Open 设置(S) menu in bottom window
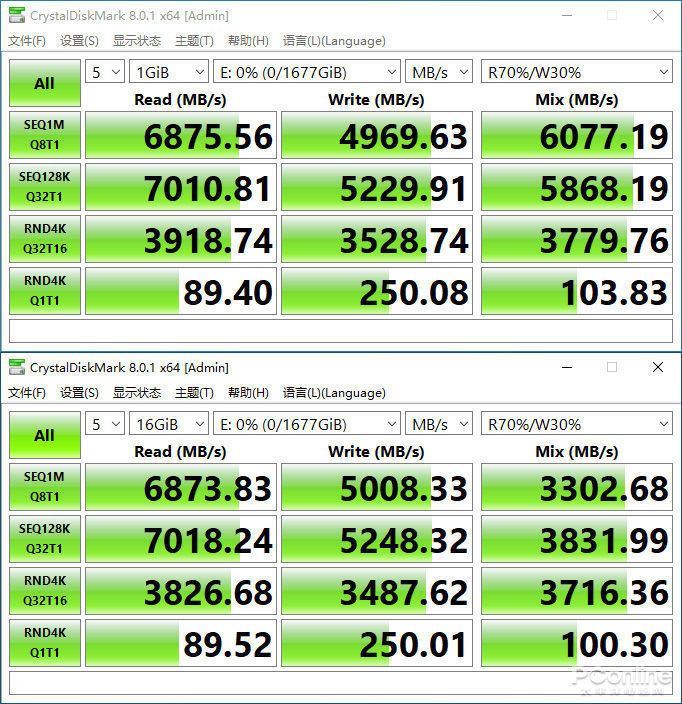The height and width of the screenshot is (704, 682). click(x=79, y=393)
